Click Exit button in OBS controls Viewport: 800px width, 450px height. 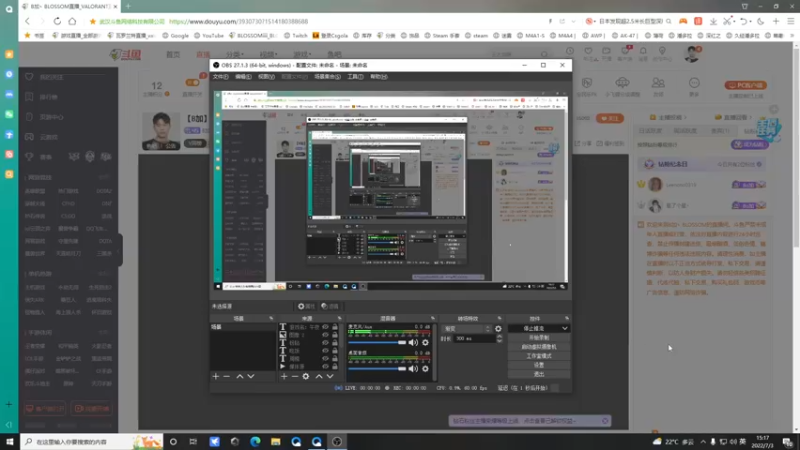coord(539,374)
